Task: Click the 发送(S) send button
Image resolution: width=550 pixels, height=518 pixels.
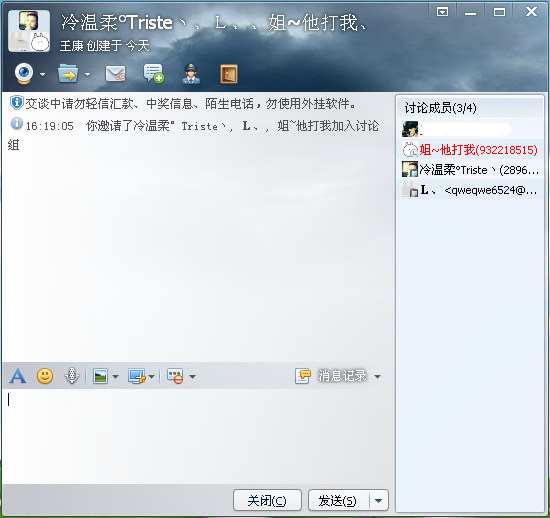Action: [x=338, y=500]
